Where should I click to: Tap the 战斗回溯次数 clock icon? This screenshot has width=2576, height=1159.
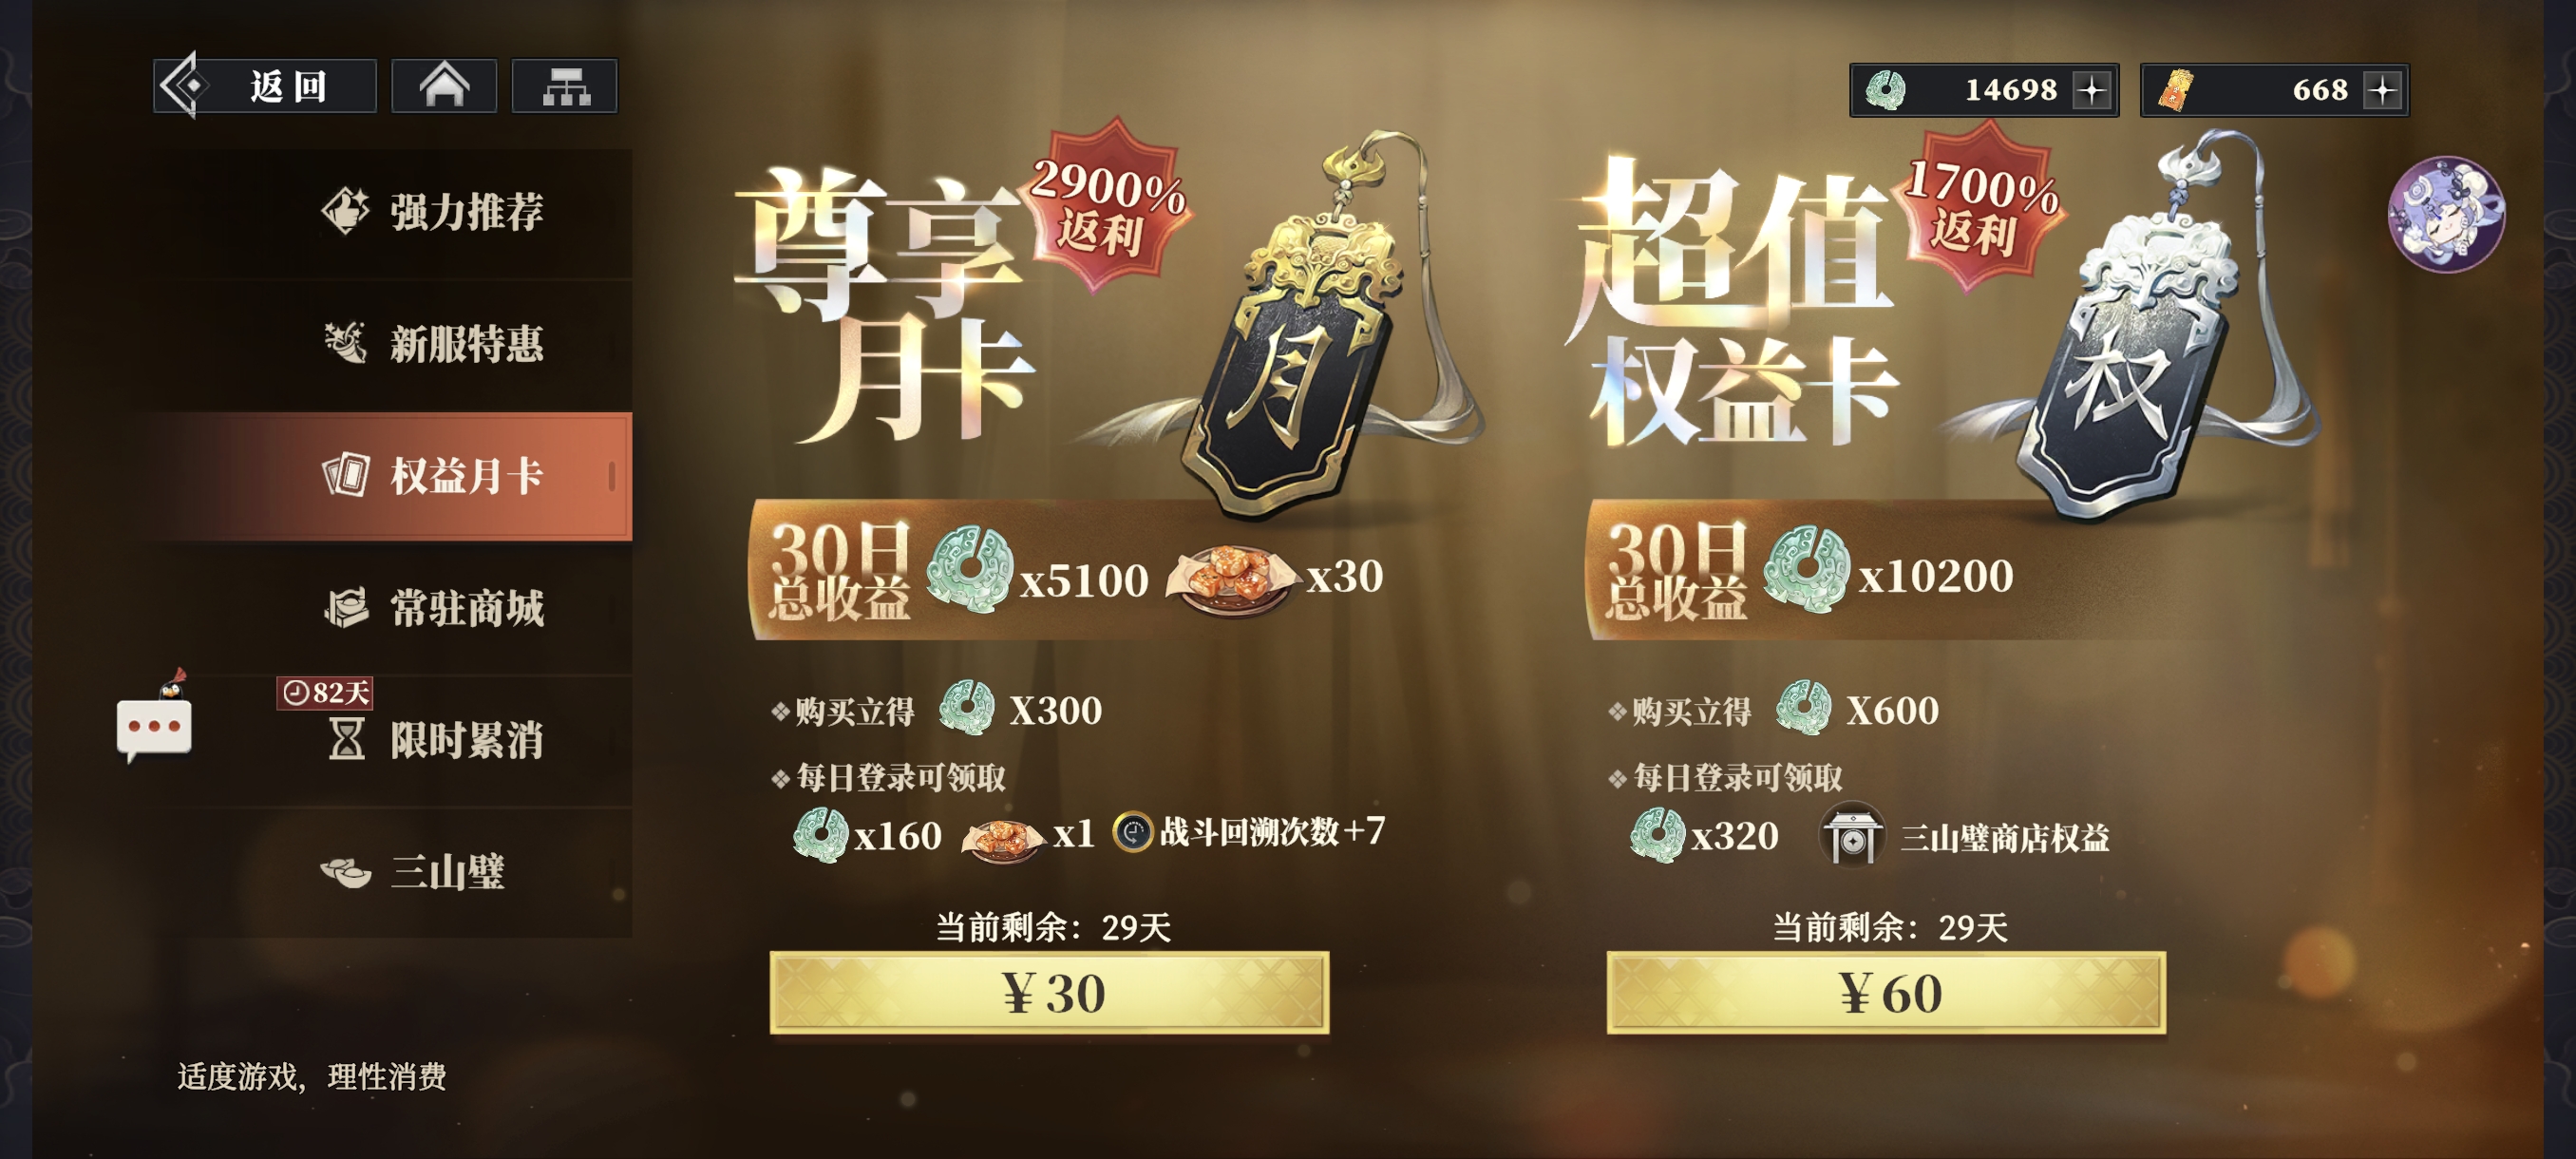(x=1133, y=831)
